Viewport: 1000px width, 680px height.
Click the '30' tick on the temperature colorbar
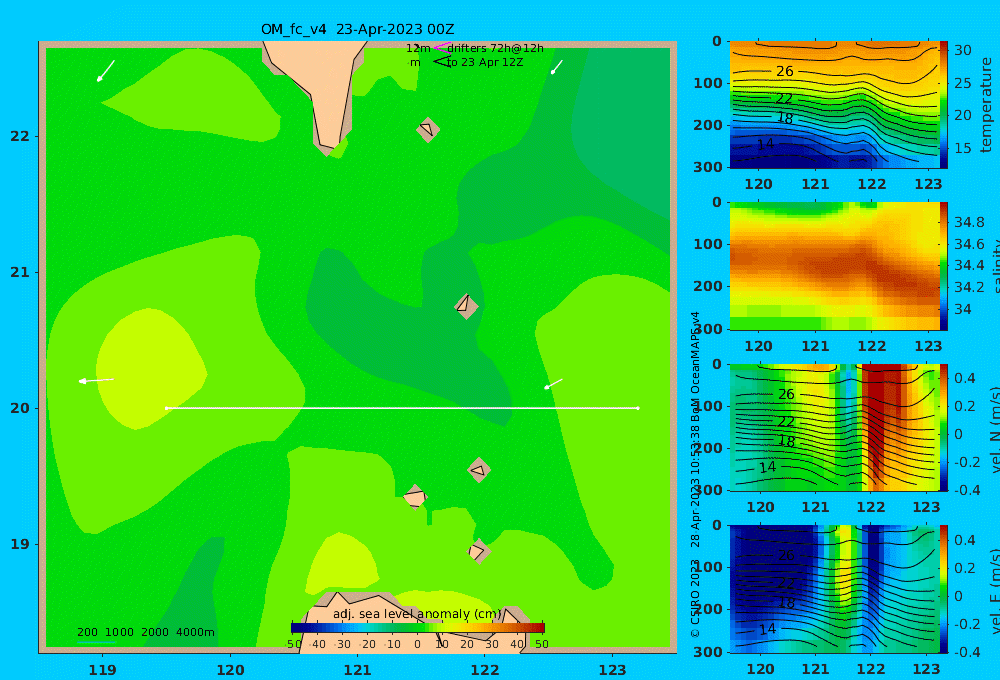click(962, 50)
